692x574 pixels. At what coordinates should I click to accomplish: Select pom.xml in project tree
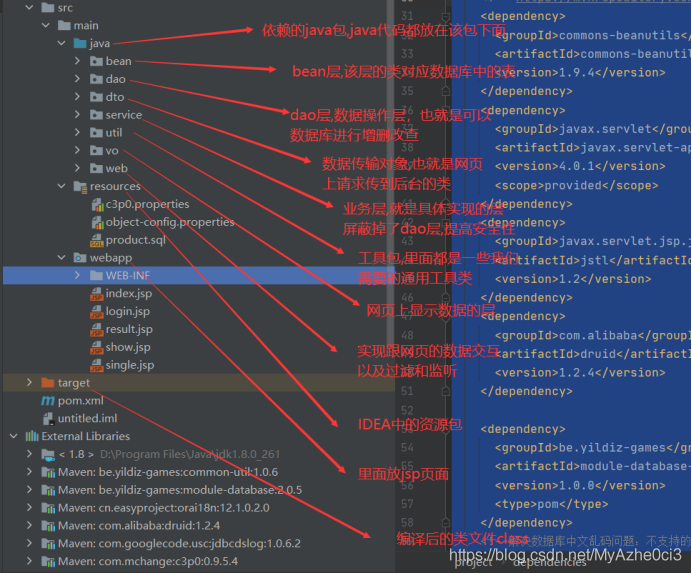(x=80, y=401)
